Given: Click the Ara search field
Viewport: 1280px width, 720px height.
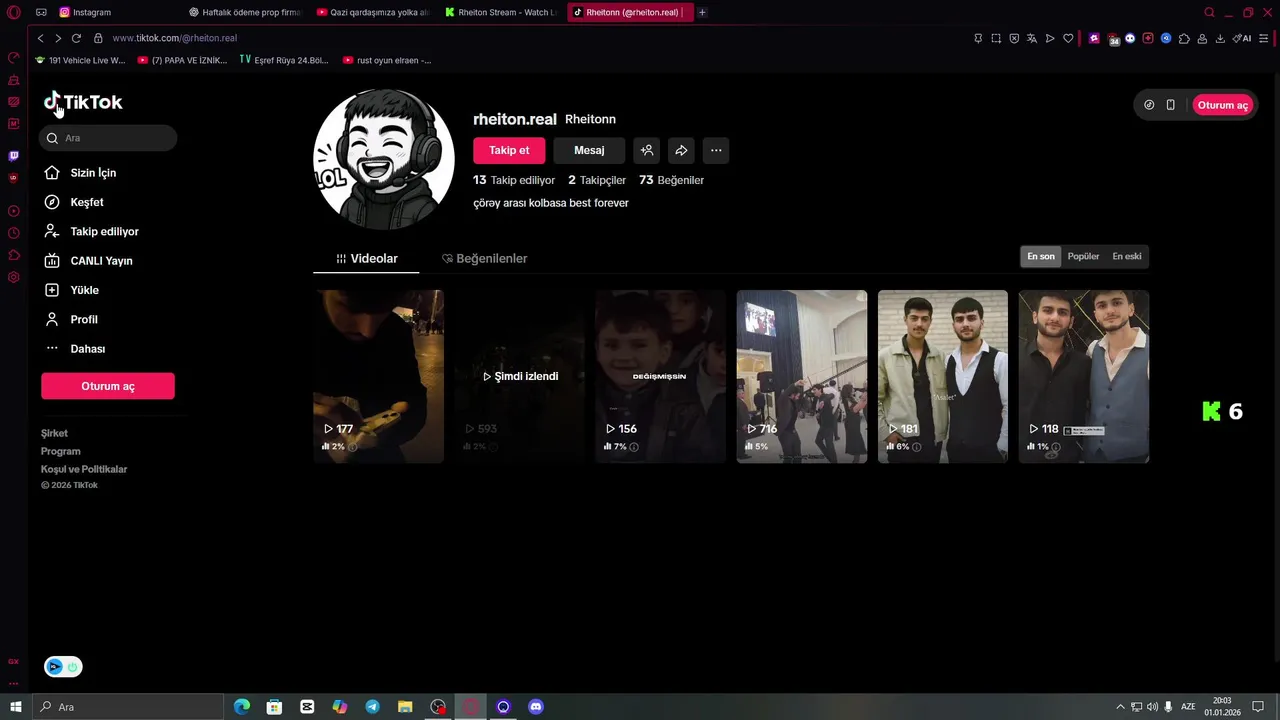Looking at the screenshot, I should pos(108,138).
